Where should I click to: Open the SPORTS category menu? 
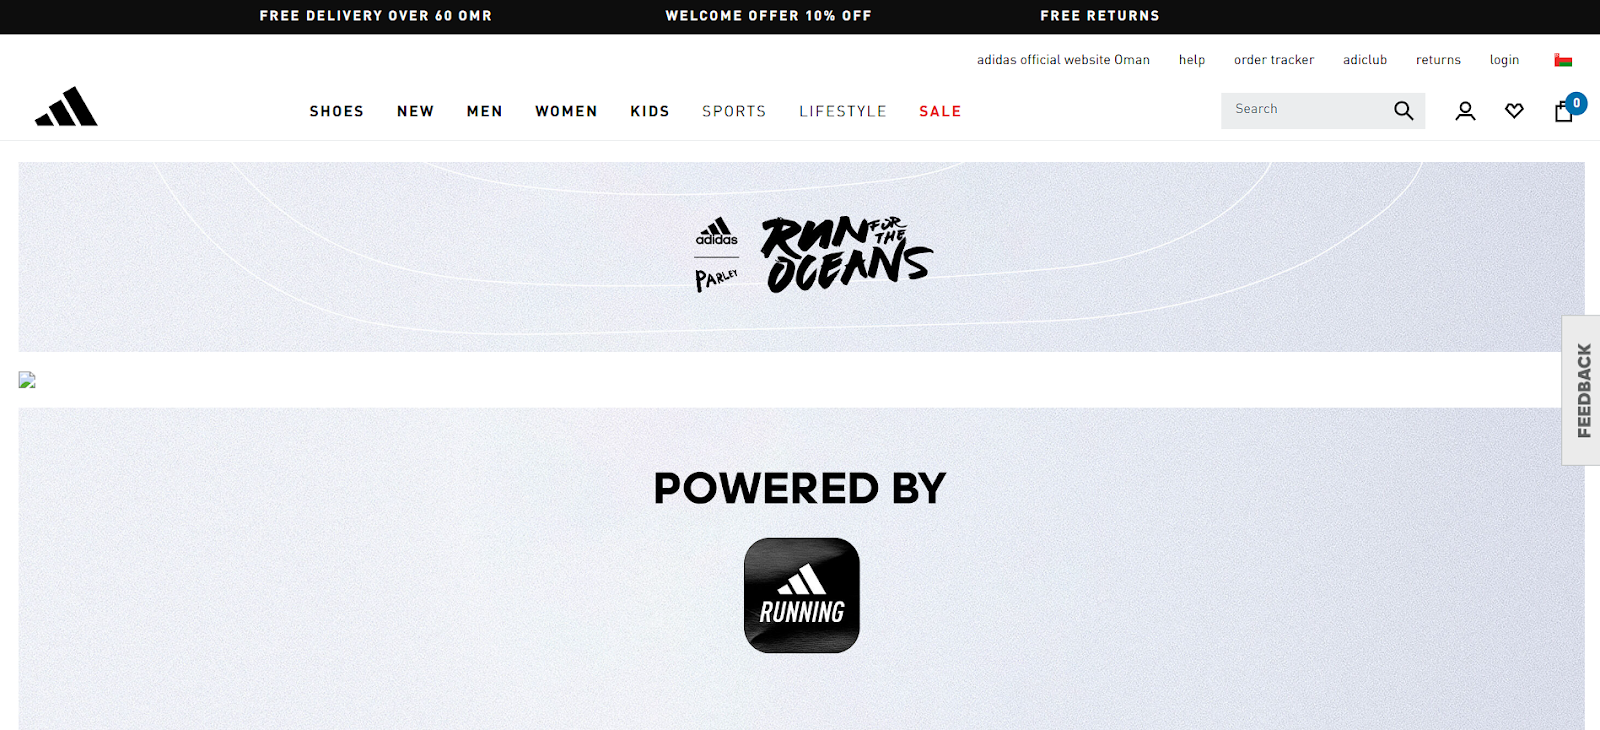click(x=734, y=111)
